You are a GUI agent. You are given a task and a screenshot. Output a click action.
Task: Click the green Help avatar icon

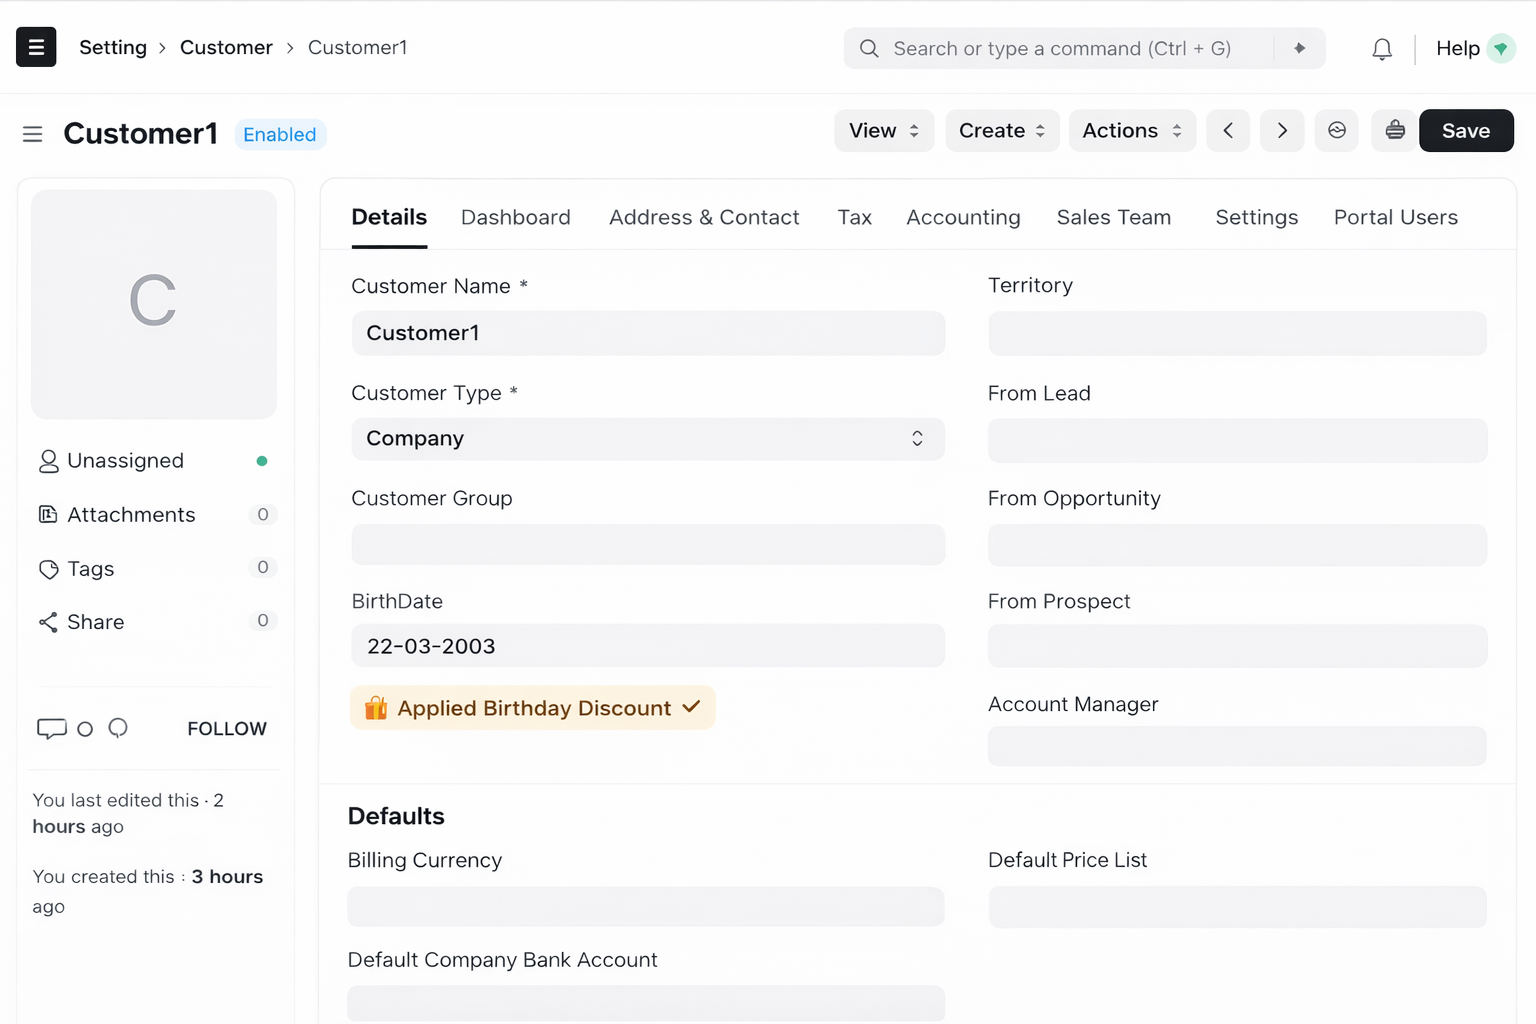(x=1501, y=48)
